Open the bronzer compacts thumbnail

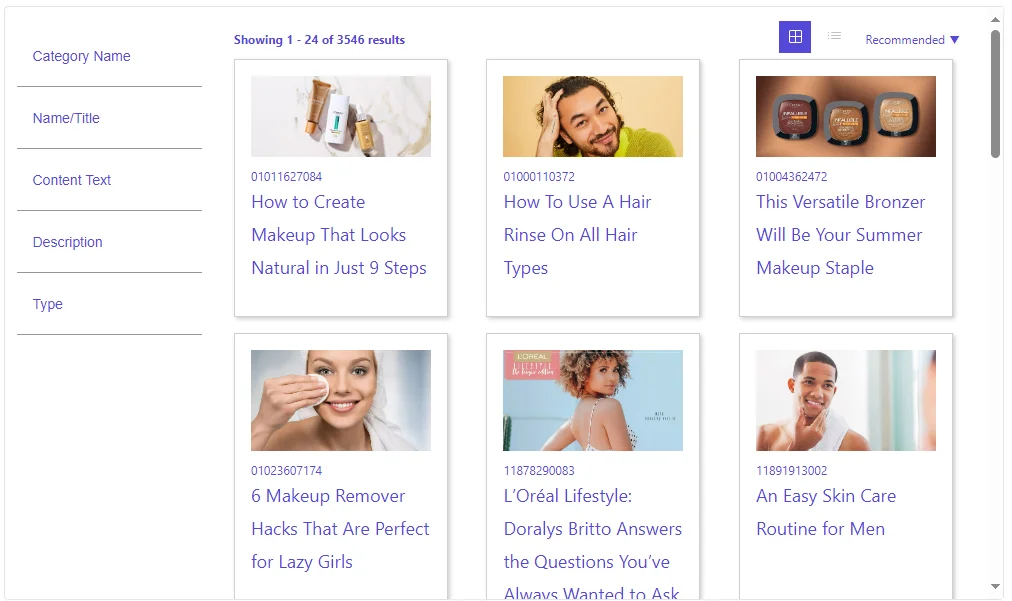click(845, 116)
